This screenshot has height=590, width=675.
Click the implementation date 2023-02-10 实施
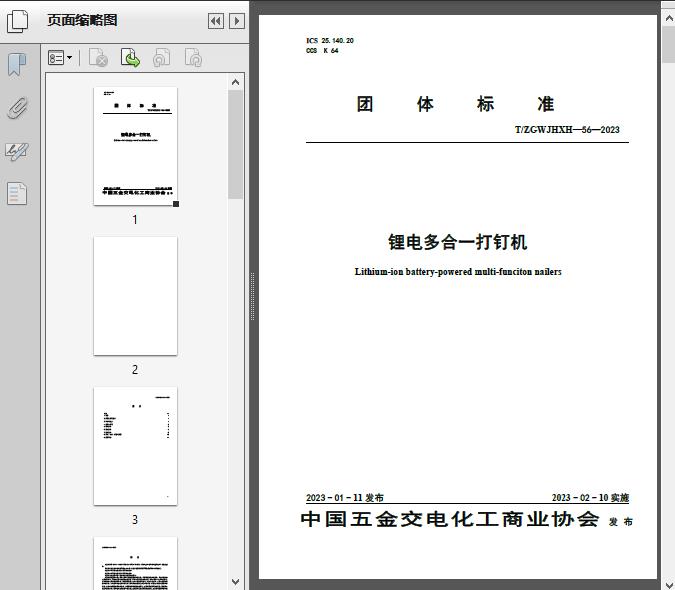[x=590, y=497]
